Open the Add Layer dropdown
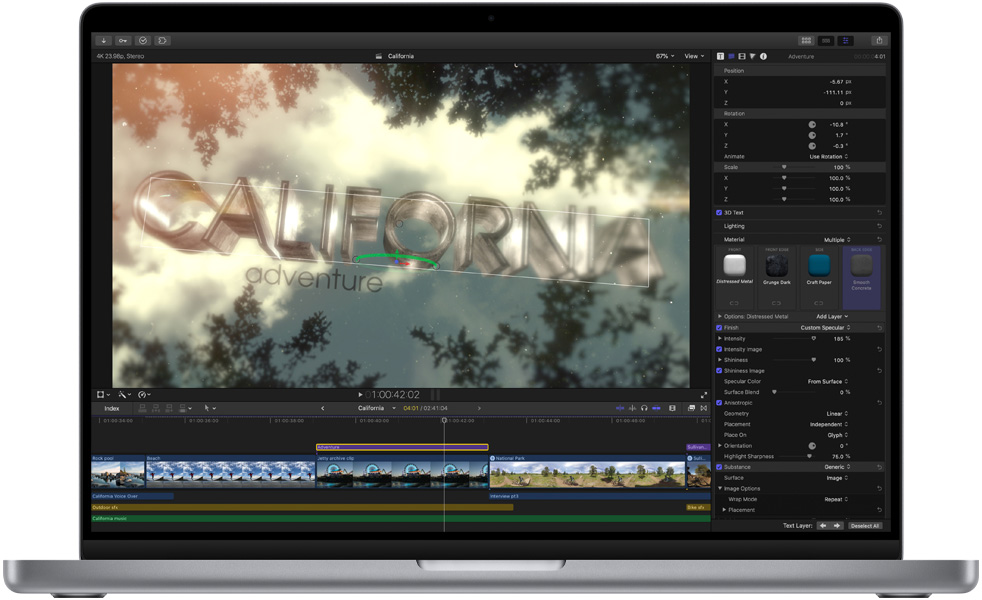The width and height of the screenshot is (982, 600). tap(832, 316)
